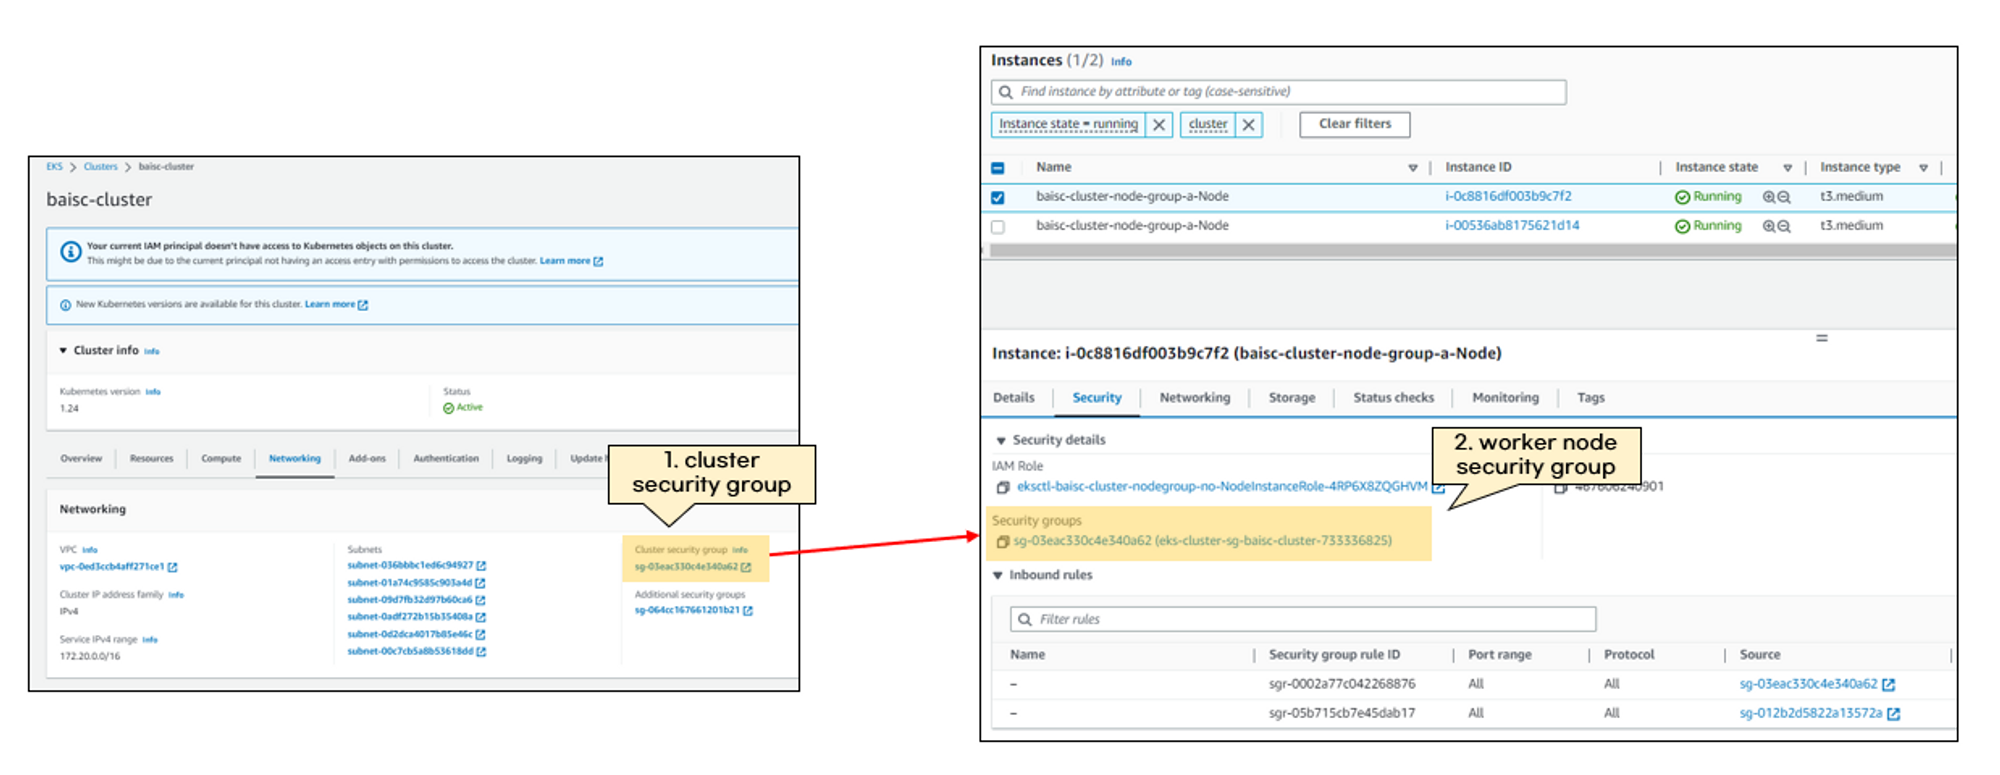Image resolution: width=2000 pixels, height=775 pixels.
Task: Switch to the instance Networking tab
Action: tap(1195, 398)
